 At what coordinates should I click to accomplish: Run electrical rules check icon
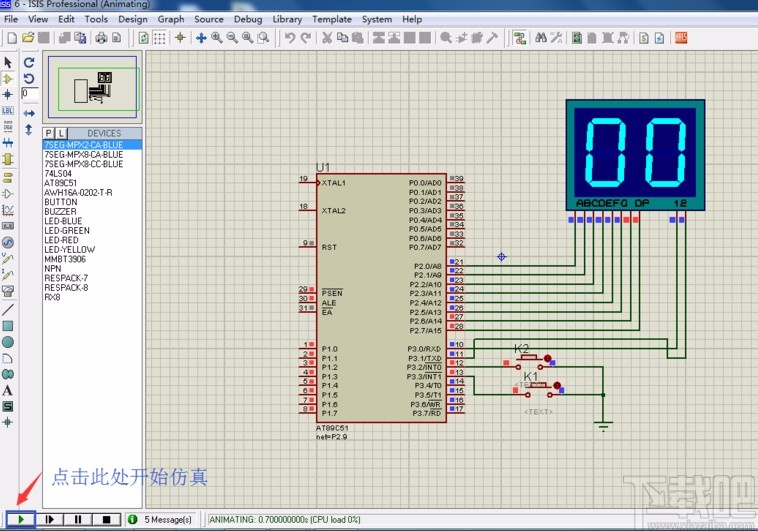pyautogui.click(x=659, y=38)
